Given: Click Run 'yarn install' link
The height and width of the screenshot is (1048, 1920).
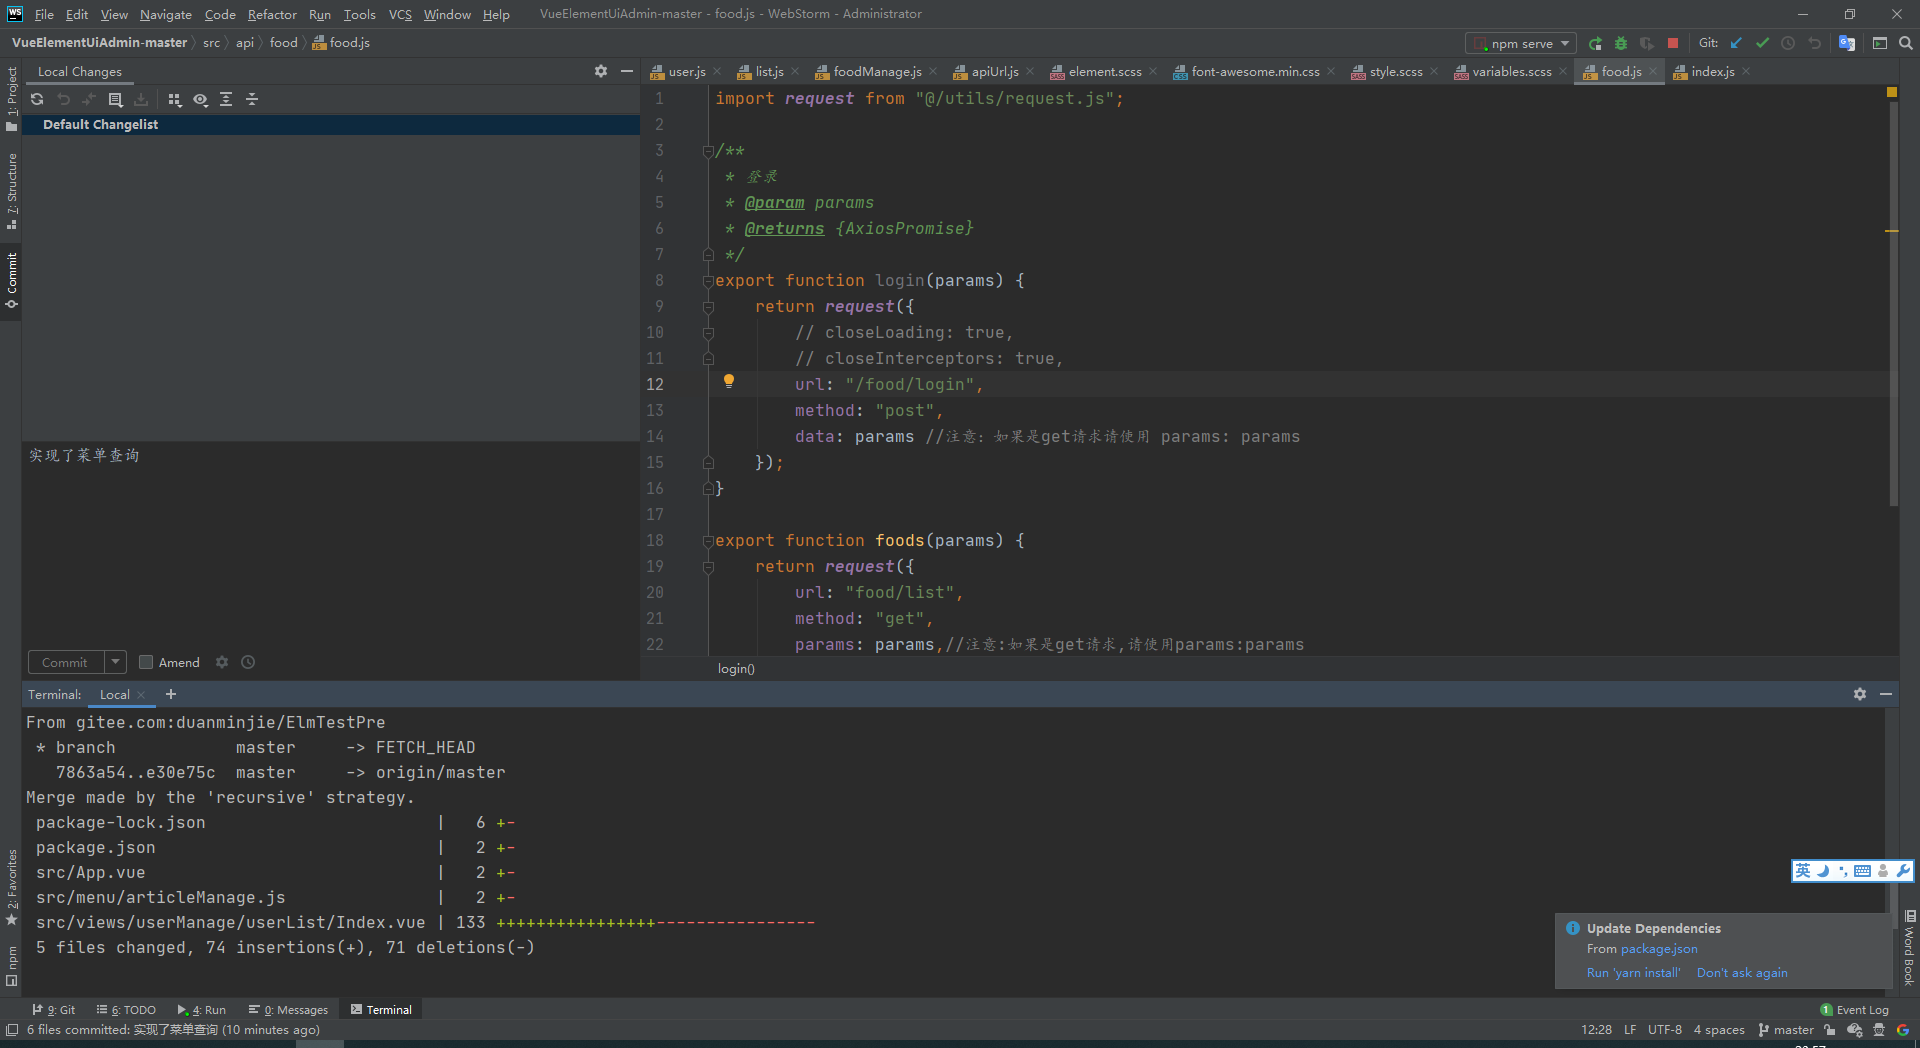Looking at the screenshot, I should point(1633,973).
